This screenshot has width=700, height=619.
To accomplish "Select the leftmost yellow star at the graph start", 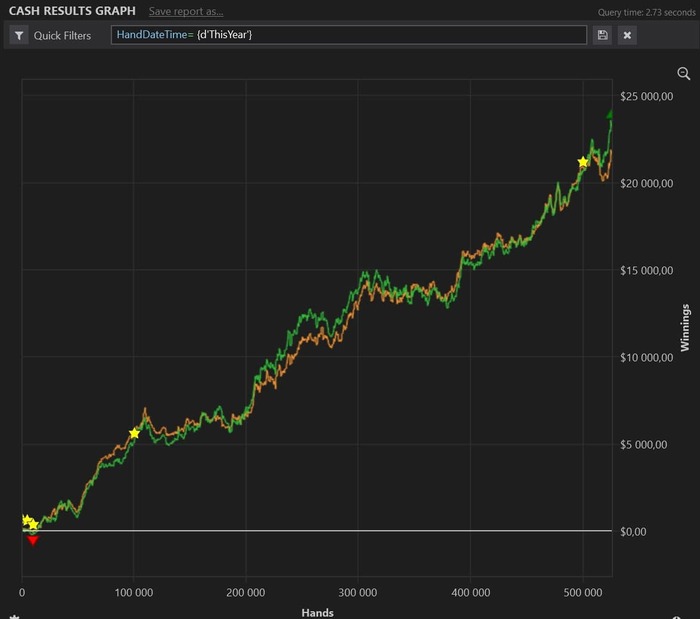I will click(26, 519).
